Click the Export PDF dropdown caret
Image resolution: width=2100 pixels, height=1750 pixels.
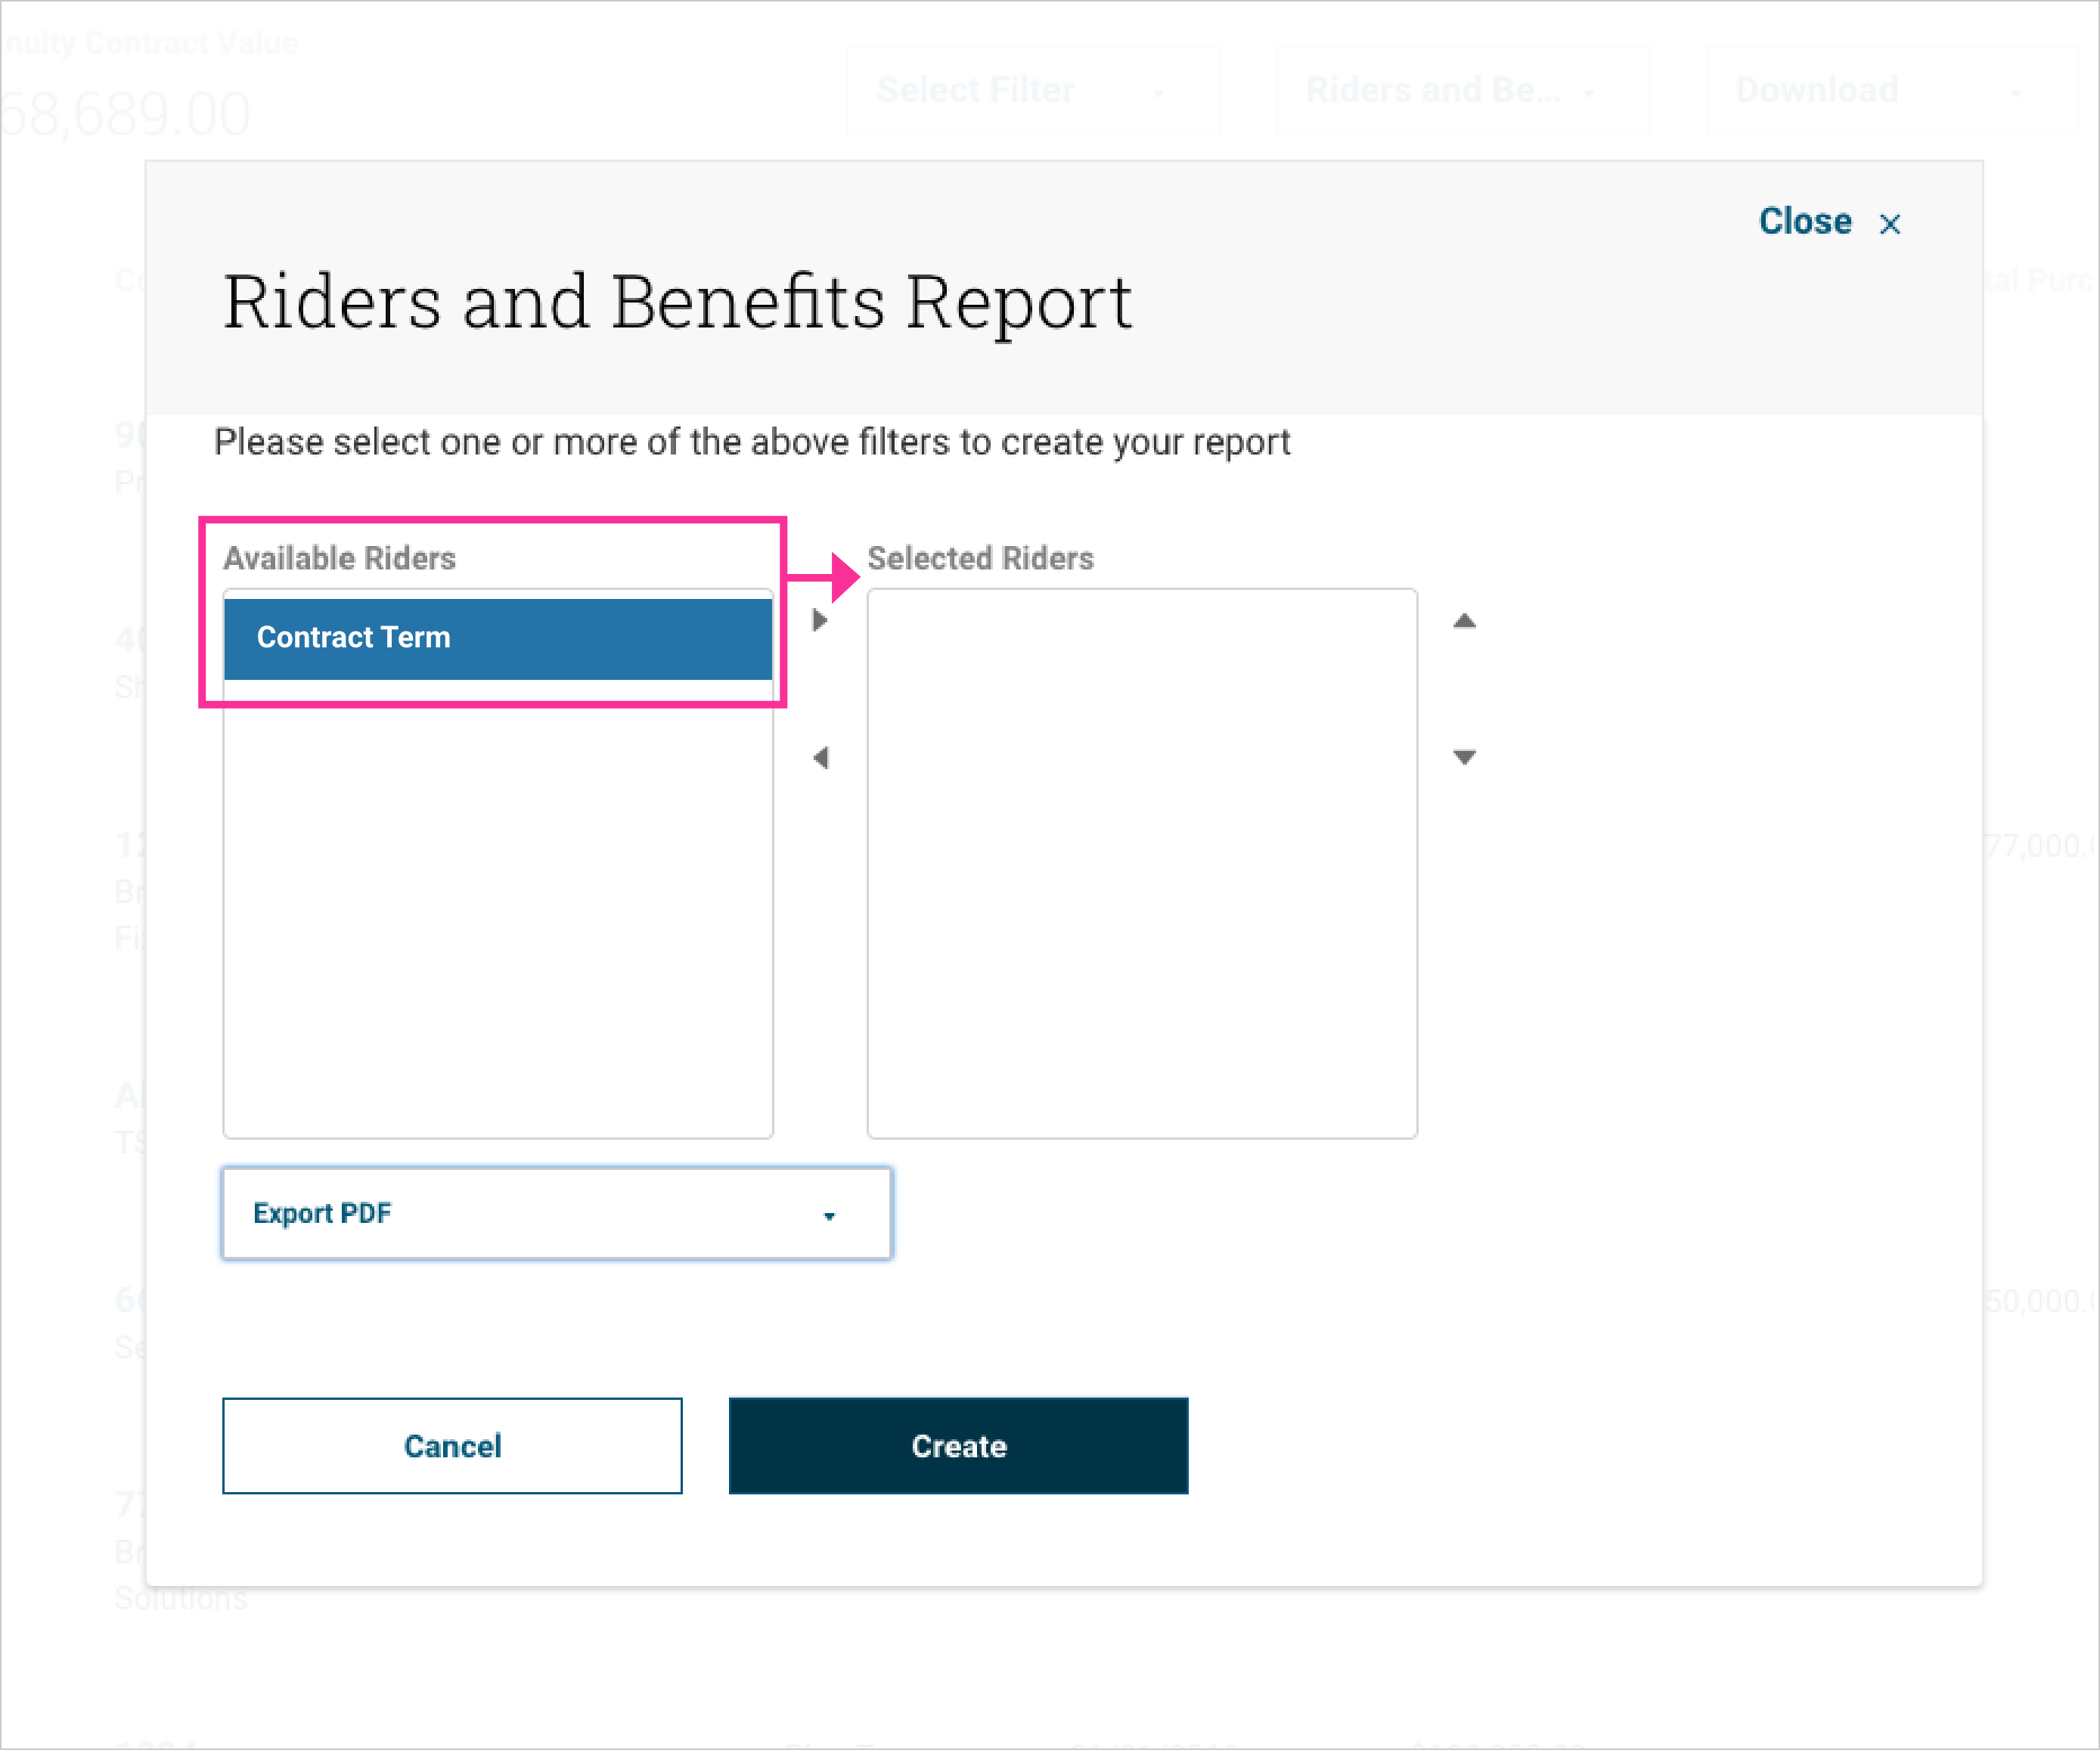click(x=829, y=1216)
